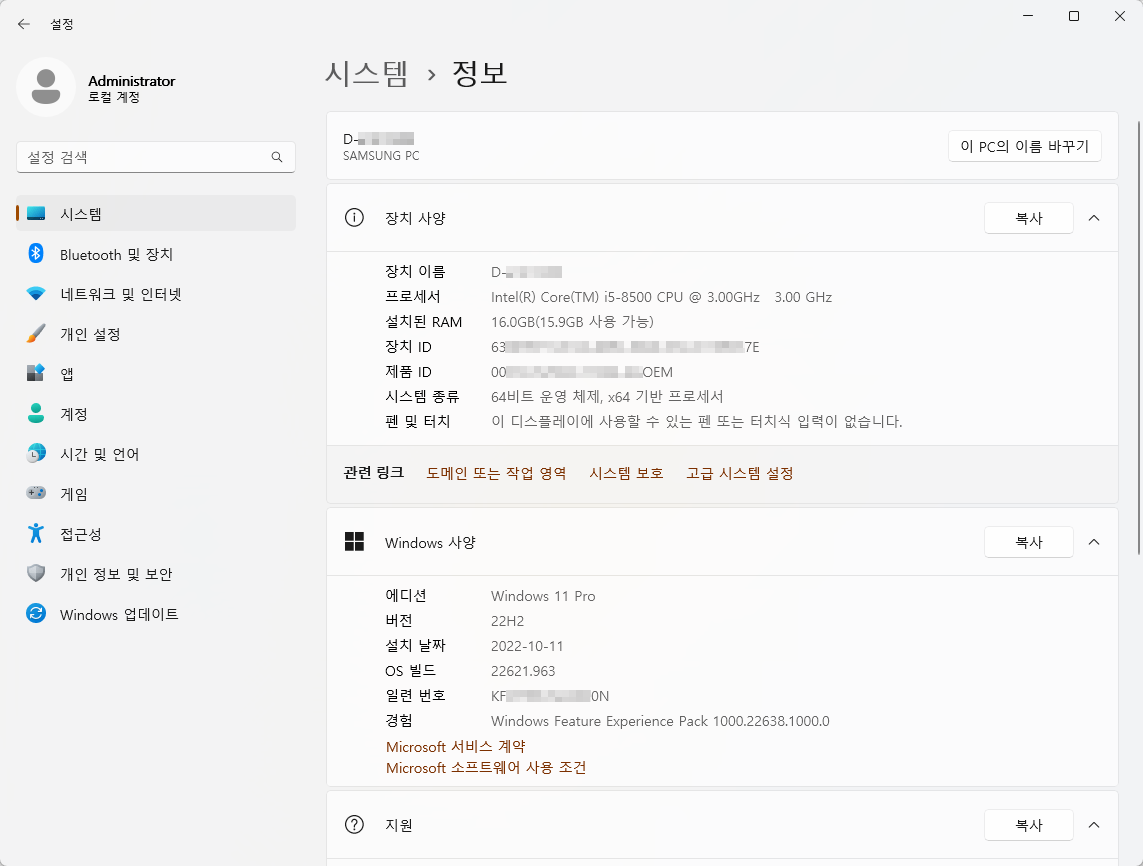Click the shield Privacy & Security icon

click(x=36, y=574)
